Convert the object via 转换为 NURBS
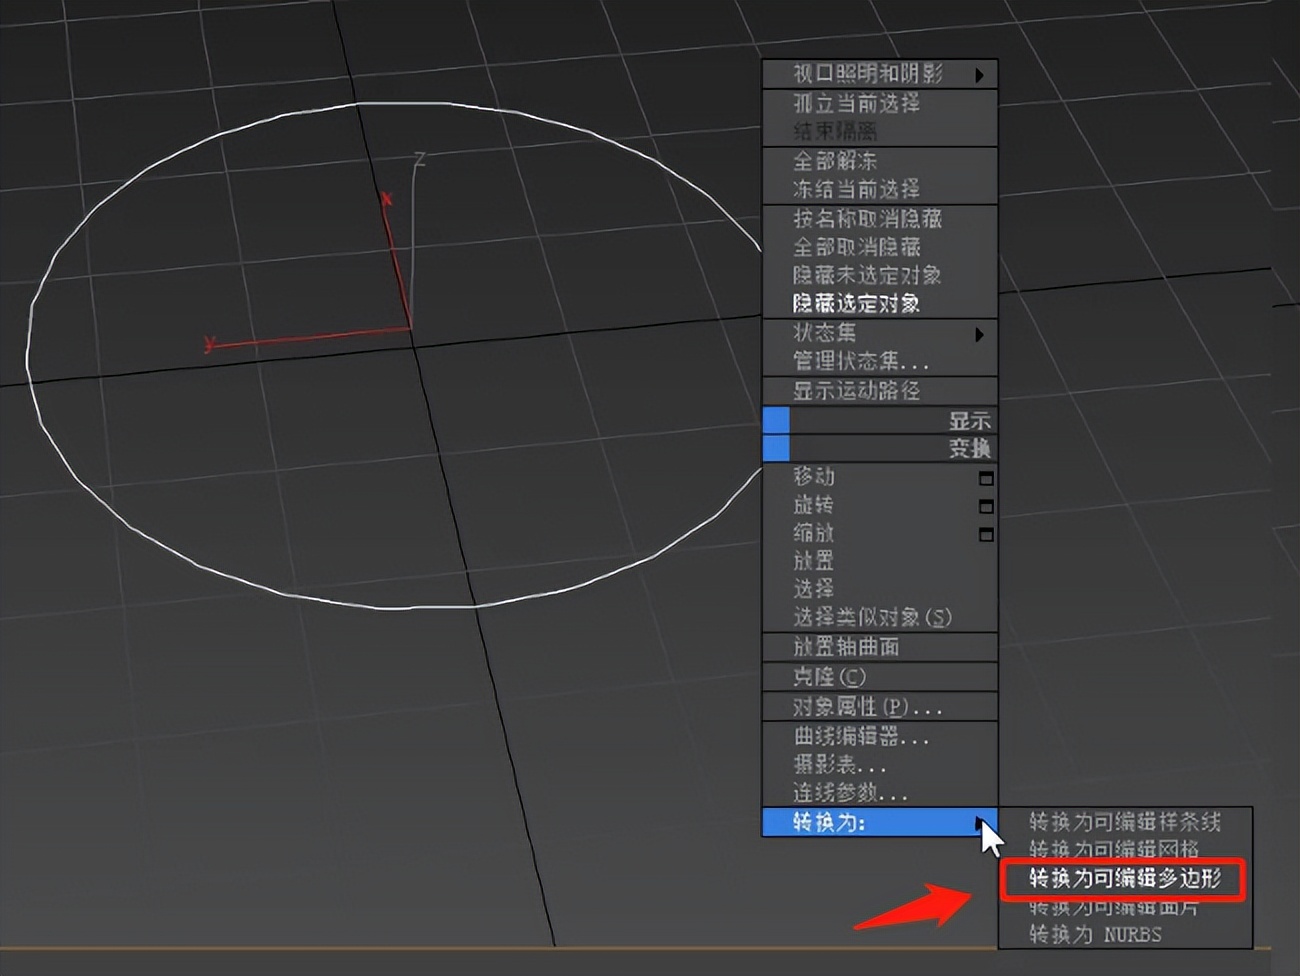Viewport: 1300px width, 976px height. (1095, 935)
